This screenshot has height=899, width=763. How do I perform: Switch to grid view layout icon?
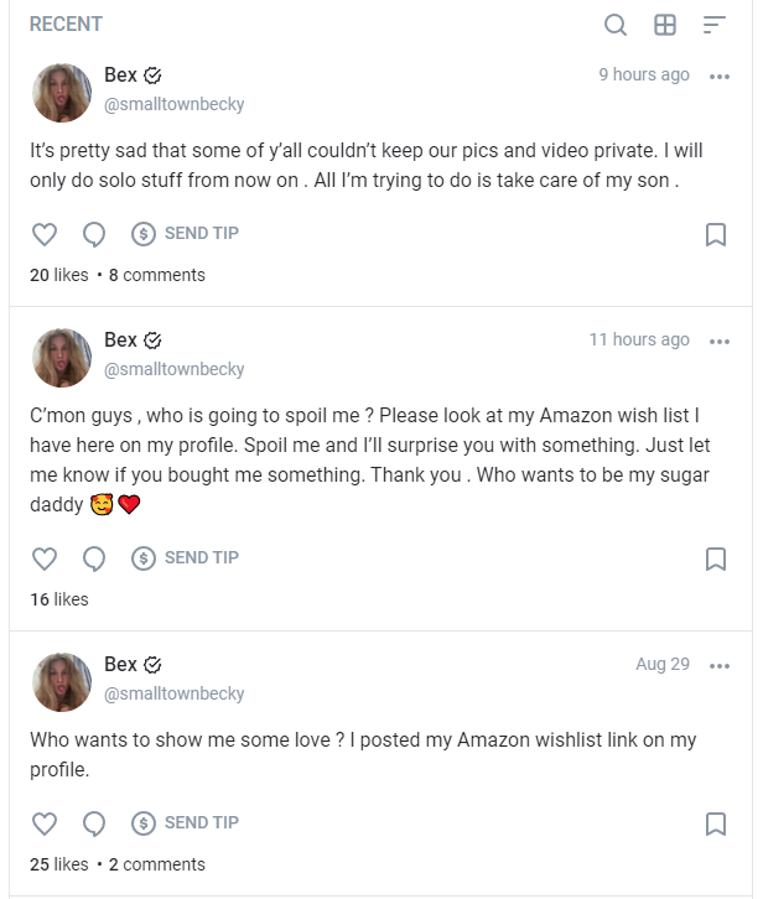coord(665,25)
